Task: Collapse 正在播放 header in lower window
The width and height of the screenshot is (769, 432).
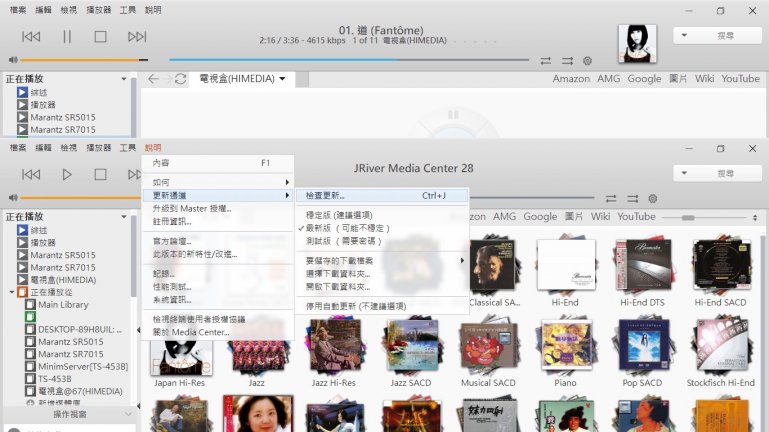Action: [x=124, y=217]
